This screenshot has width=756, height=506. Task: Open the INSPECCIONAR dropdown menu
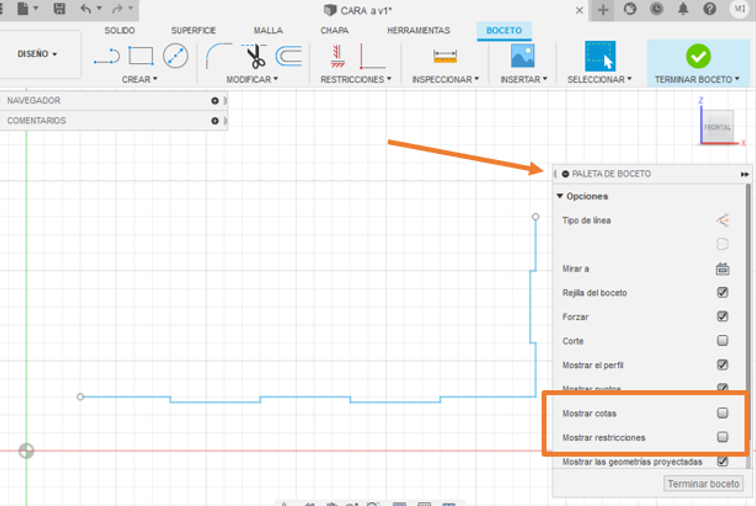tap(445, 79)
